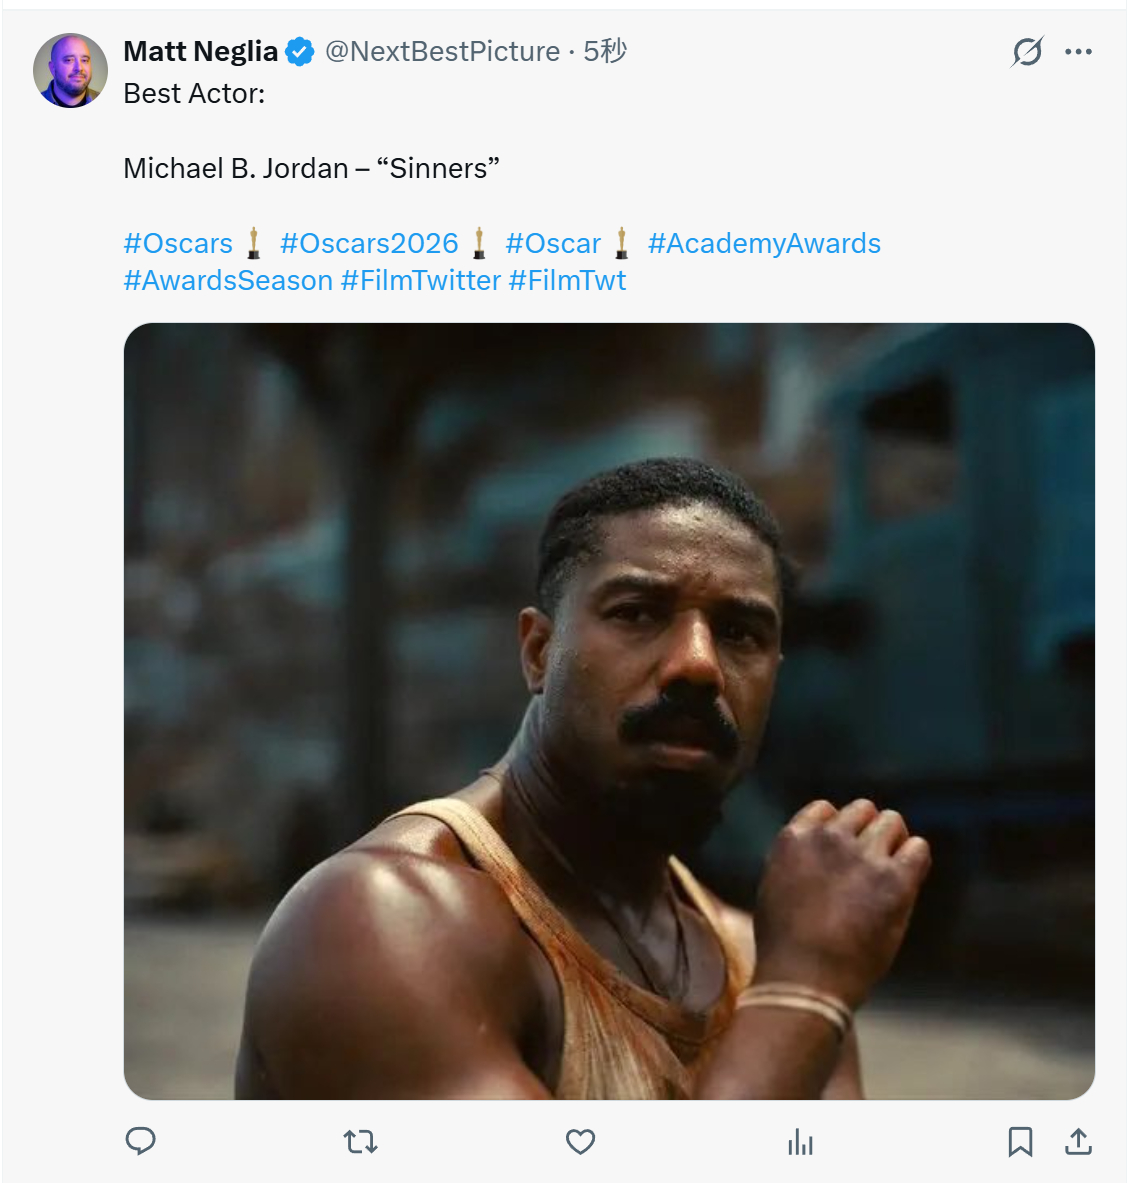Open the #Oscars hashtag feed
1128x1183 pixels.
click(178, 243)
